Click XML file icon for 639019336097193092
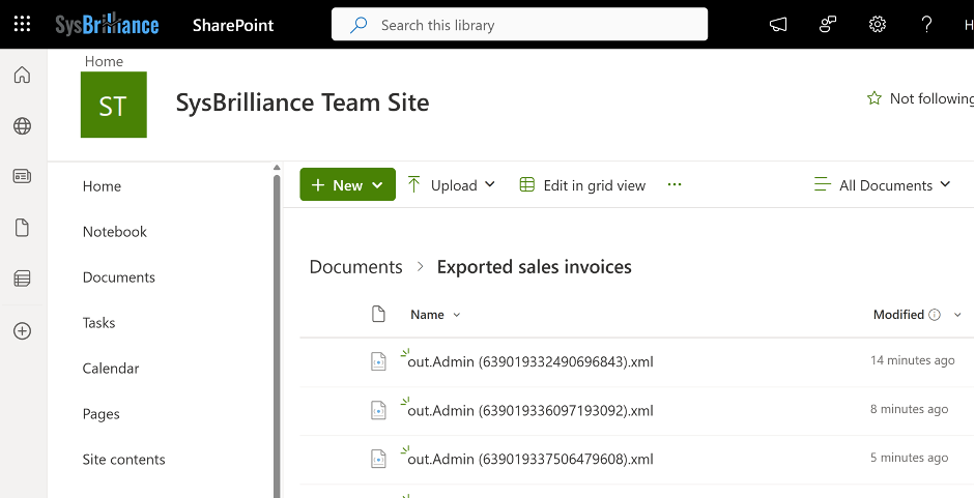 (378, 410)
